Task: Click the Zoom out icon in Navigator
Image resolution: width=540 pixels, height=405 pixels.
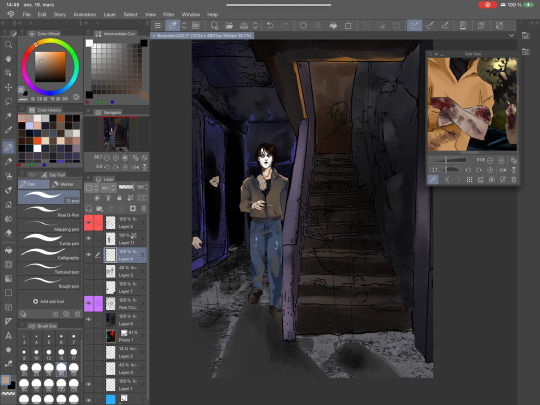Action: click(107, 158)
